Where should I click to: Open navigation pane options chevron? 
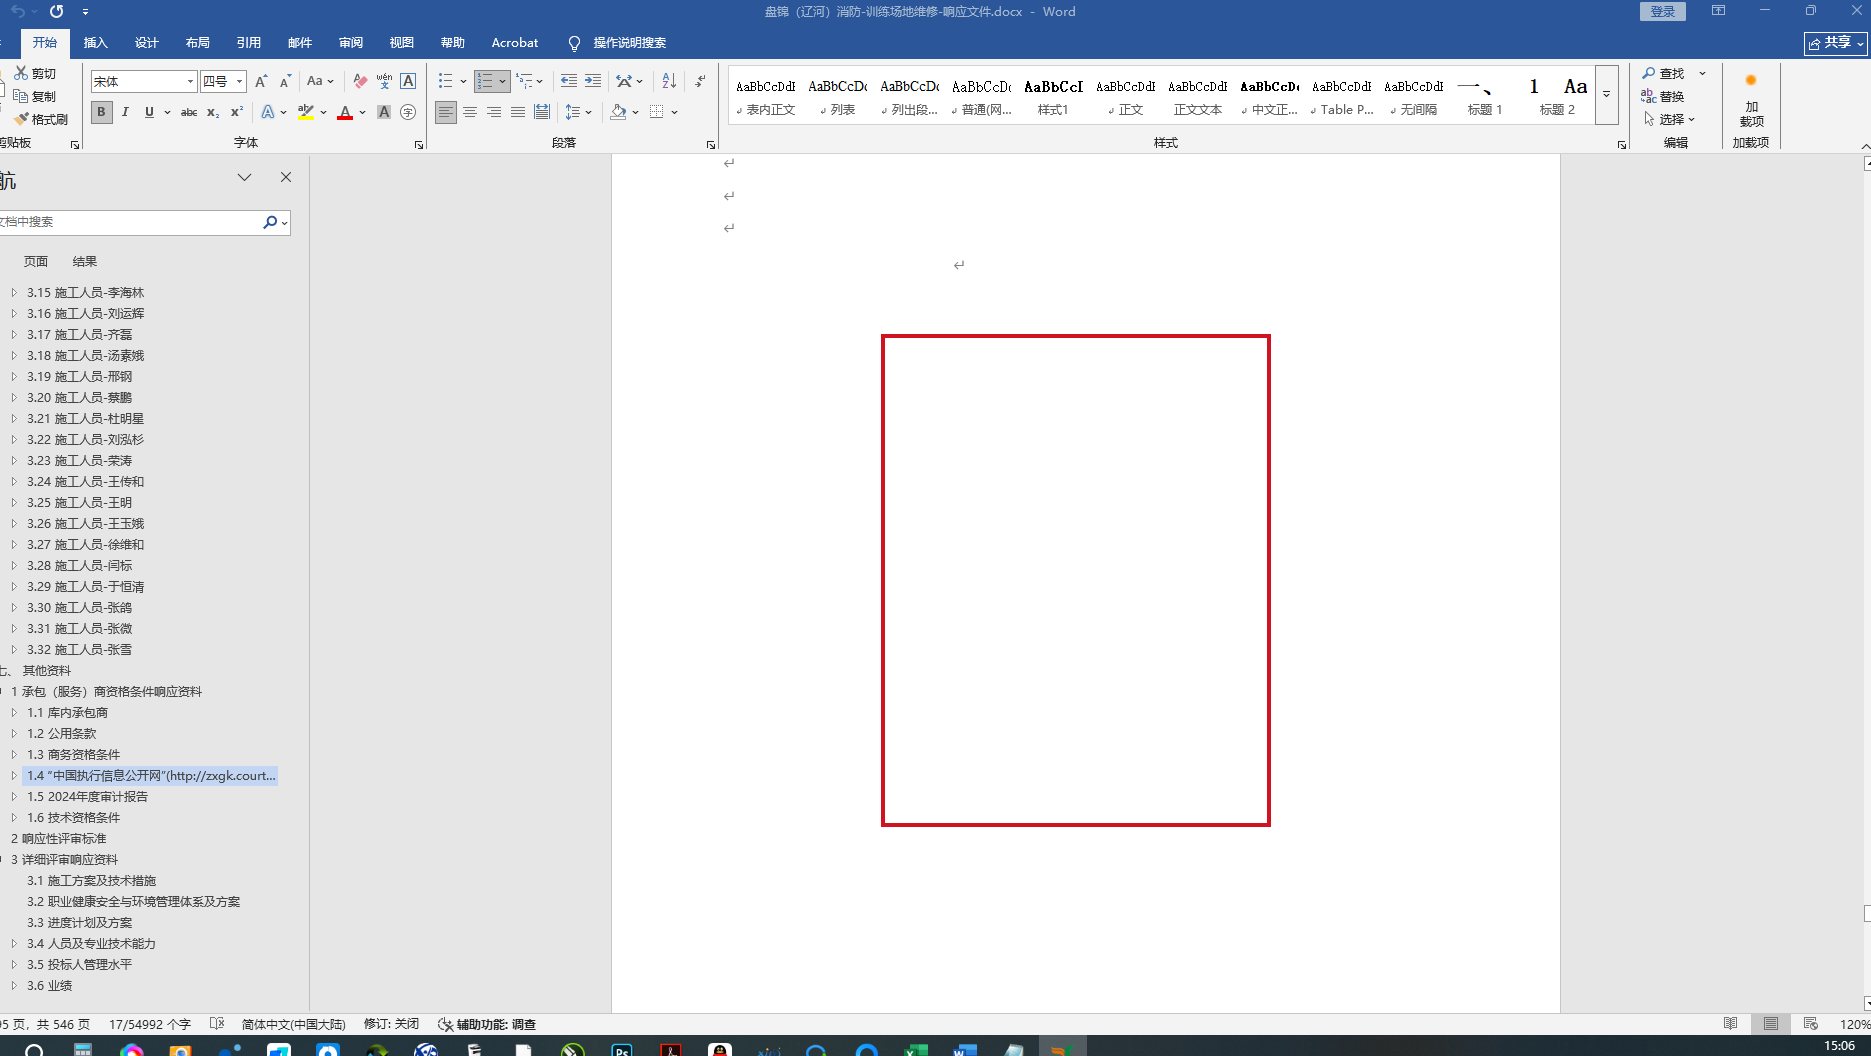[x=244, y=177]
